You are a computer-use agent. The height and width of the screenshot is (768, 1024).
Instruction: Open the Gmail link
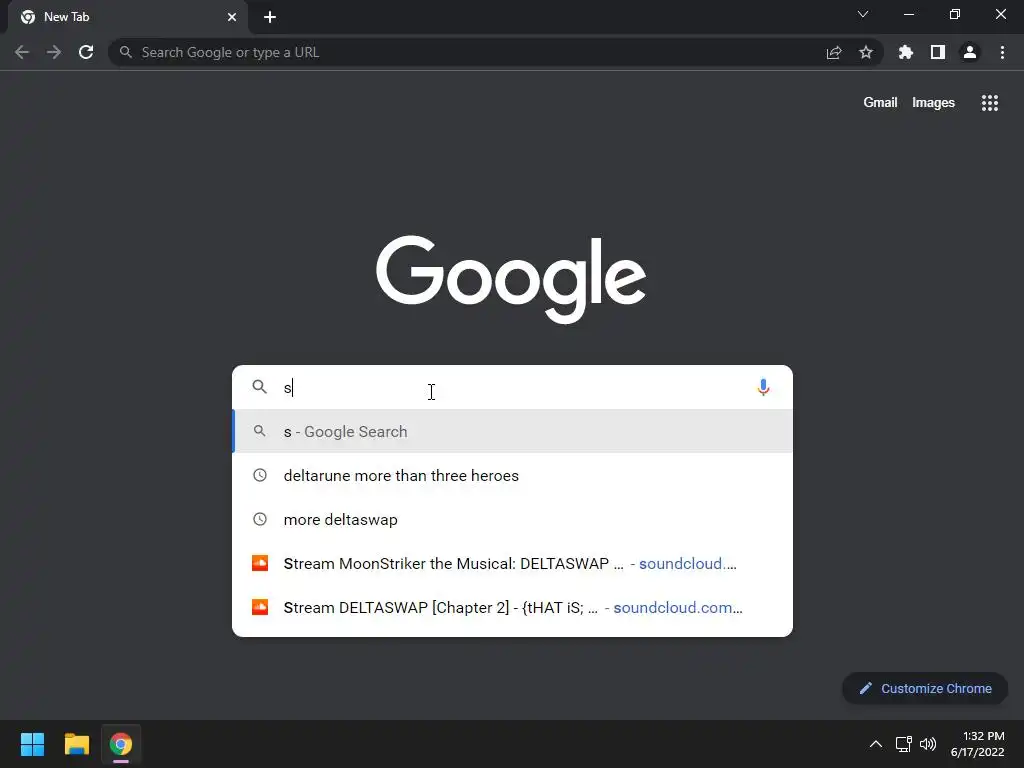880,103
